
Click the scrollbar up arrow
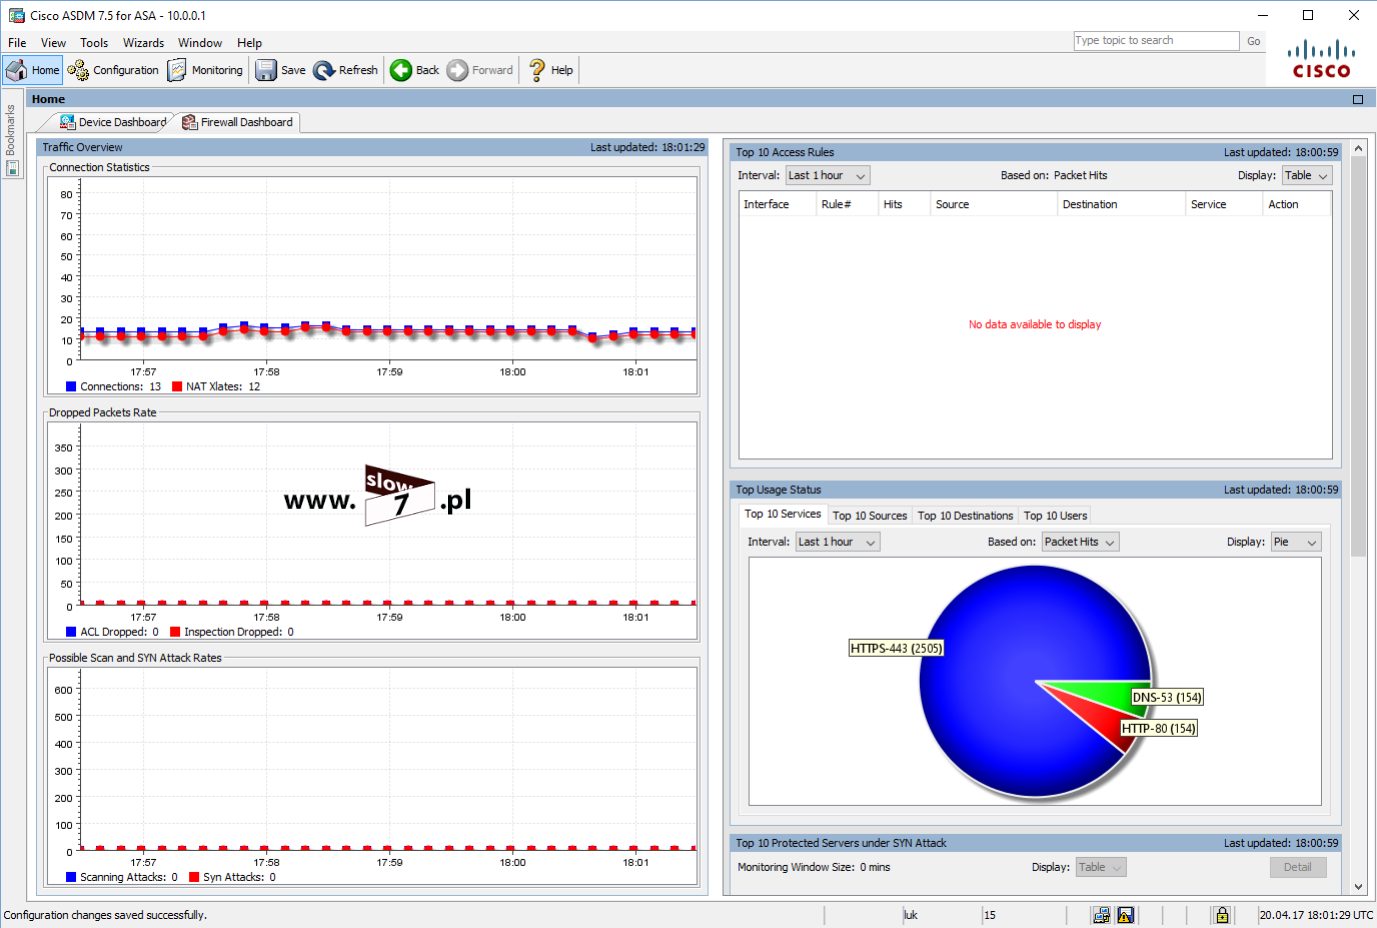(1358, 148)
